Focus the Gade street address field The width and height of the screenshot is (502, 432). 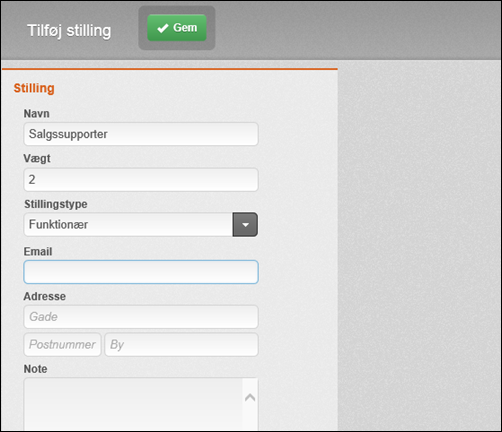coord(141,317)
